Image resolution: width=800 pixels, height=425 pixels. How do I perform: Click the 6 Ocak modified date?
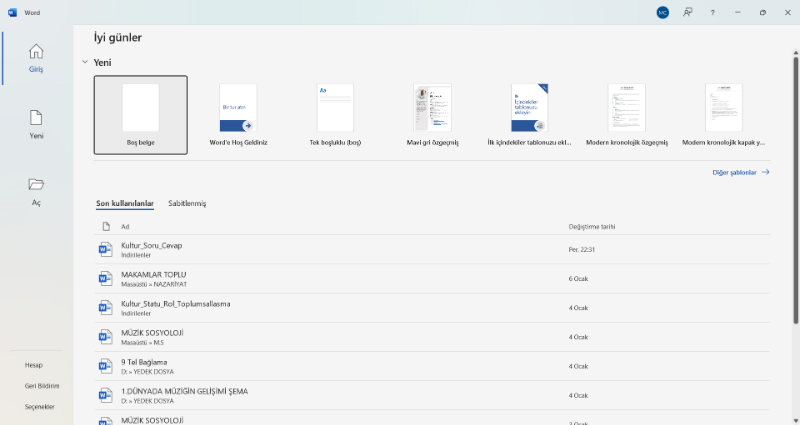tap(579, 279)
